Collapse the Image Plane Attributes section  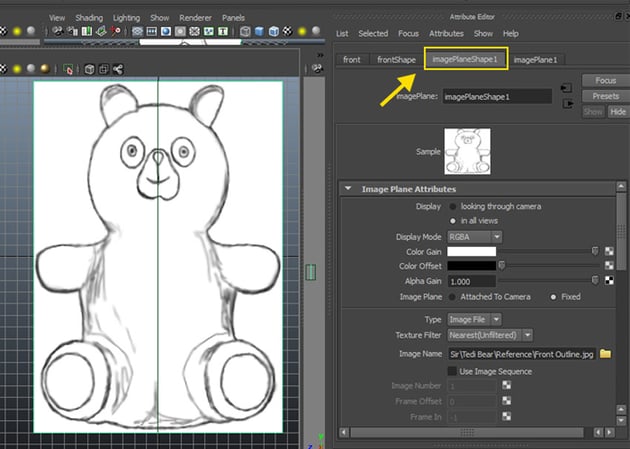348,188
